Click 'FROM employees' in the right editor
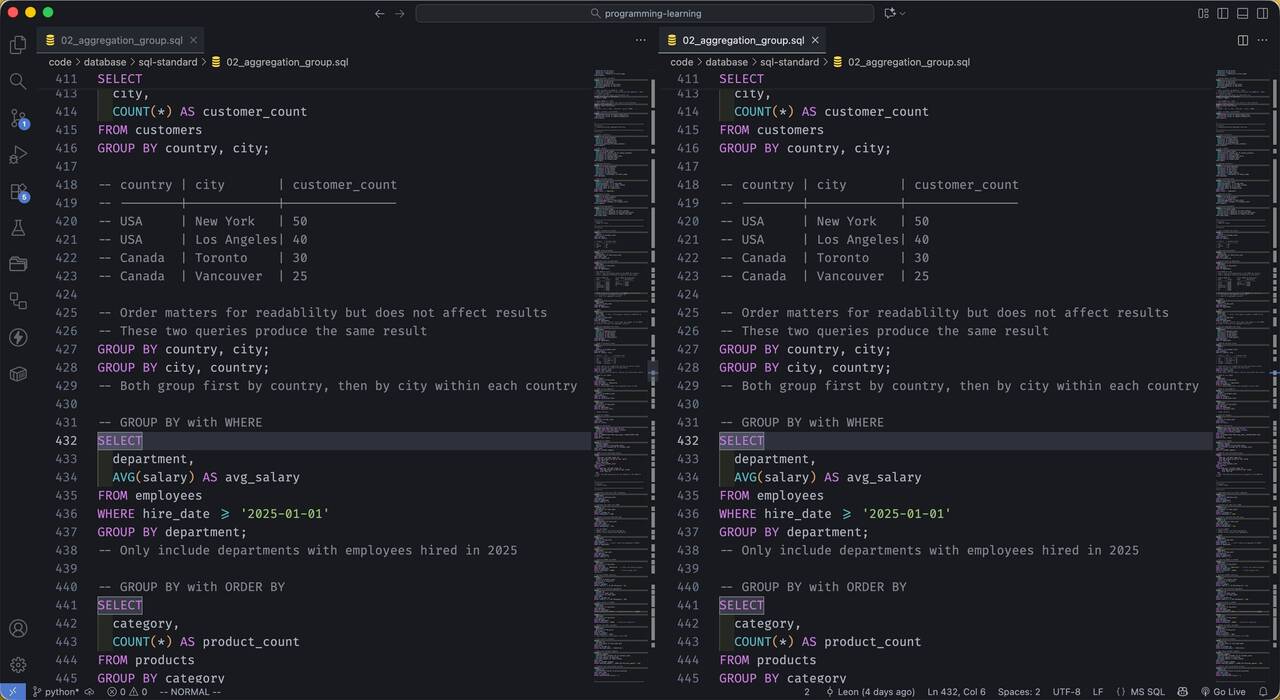The width and height of the screenshot is (1280, 700). [771, 496]
